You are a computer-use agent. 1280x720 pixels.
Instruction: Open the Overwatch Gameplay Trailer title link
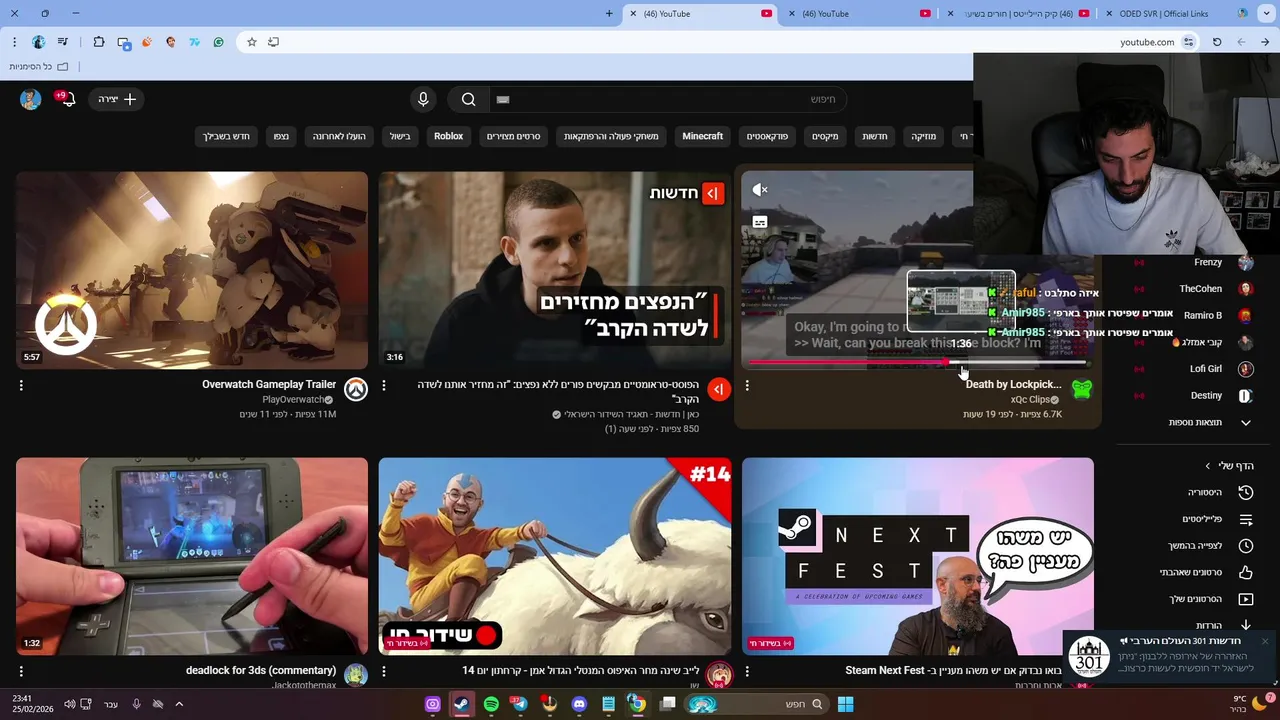pos(268,384)
